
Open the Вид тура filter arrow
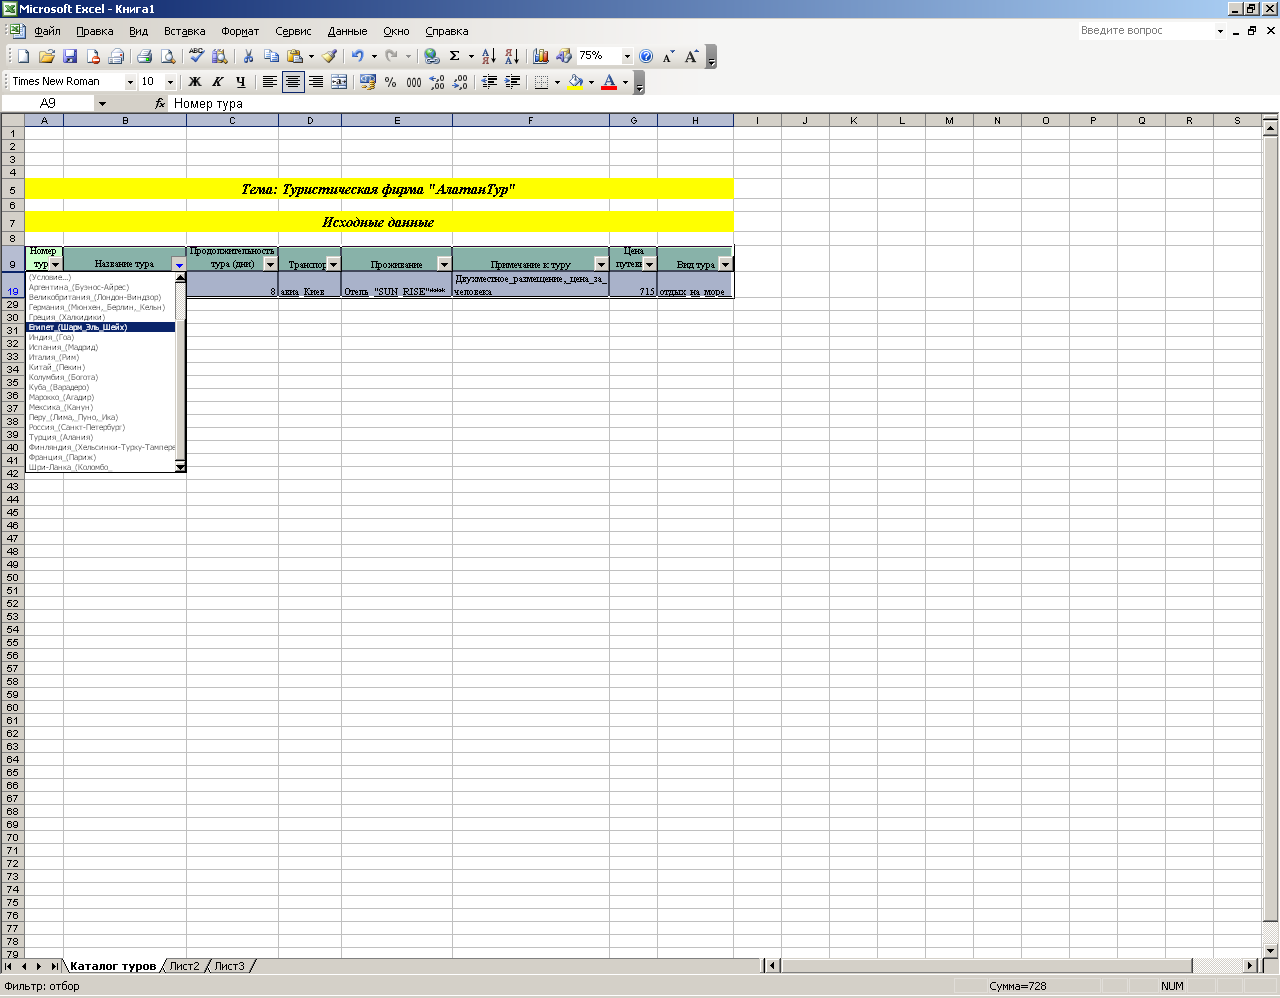[x=726, y=265]
